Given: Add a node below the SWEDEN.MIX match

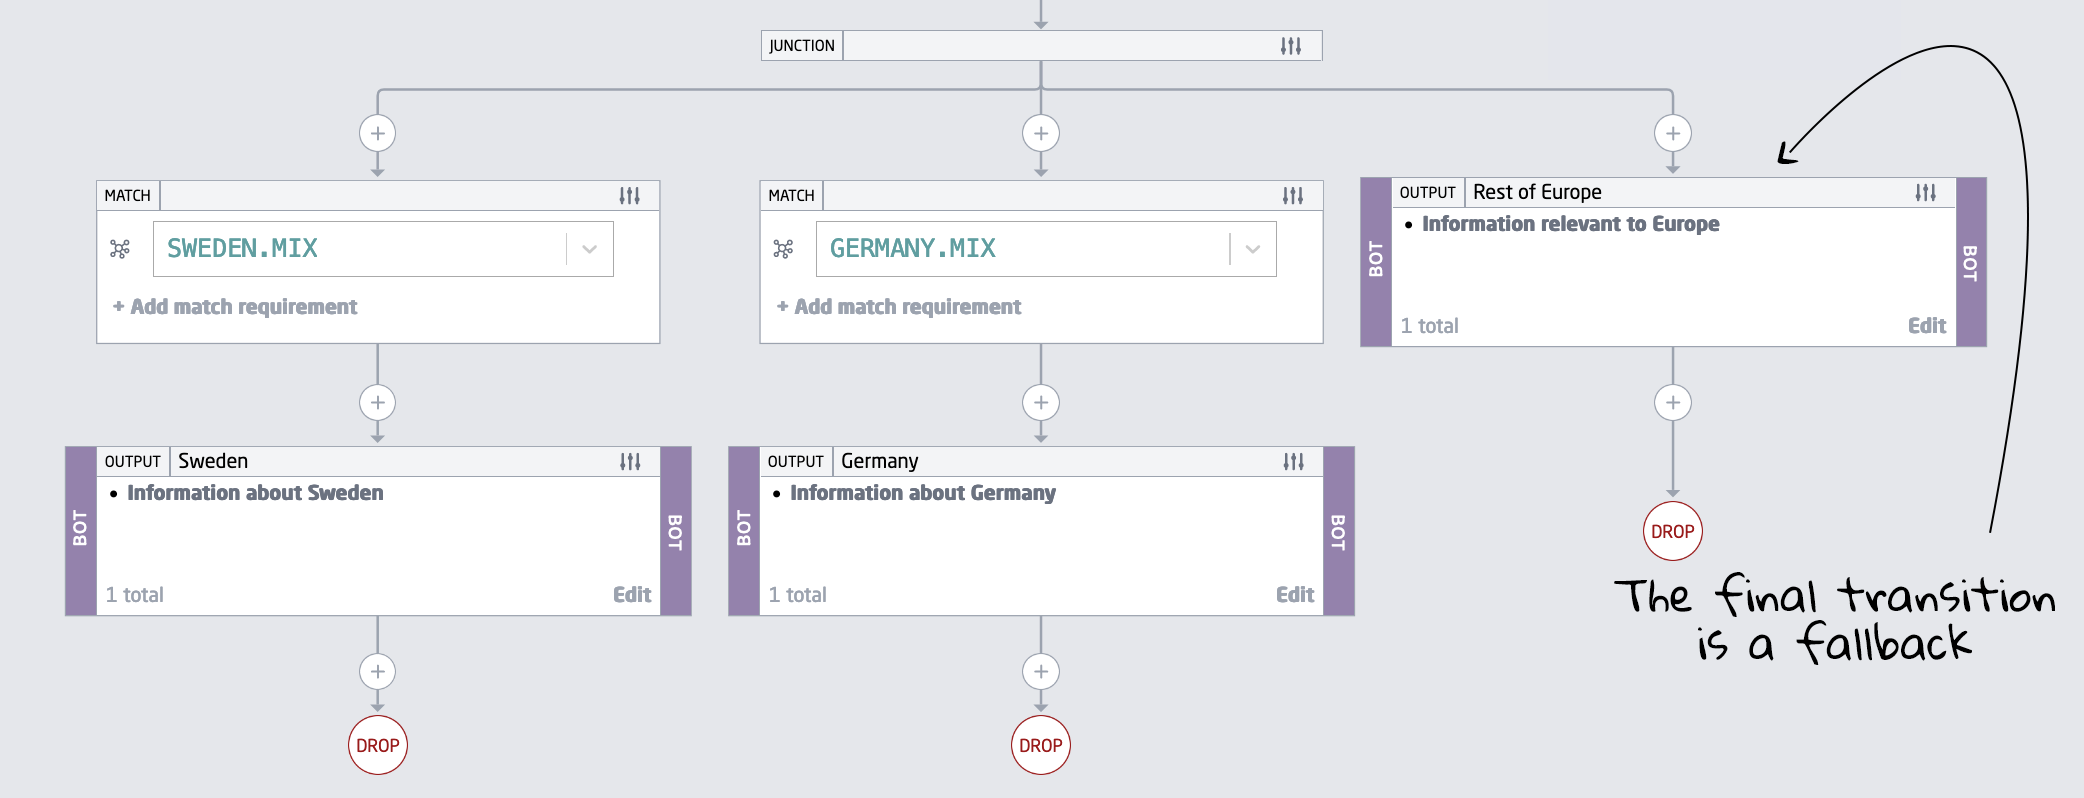Looking at the screenshot, I should tap(378, 403).
